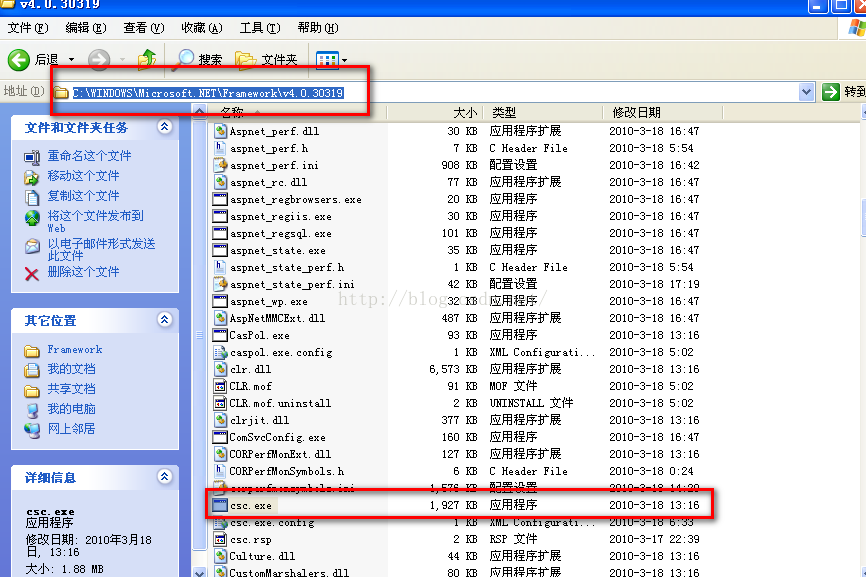
Task: Collapse the 其它位置 panel
Action: 164,320
